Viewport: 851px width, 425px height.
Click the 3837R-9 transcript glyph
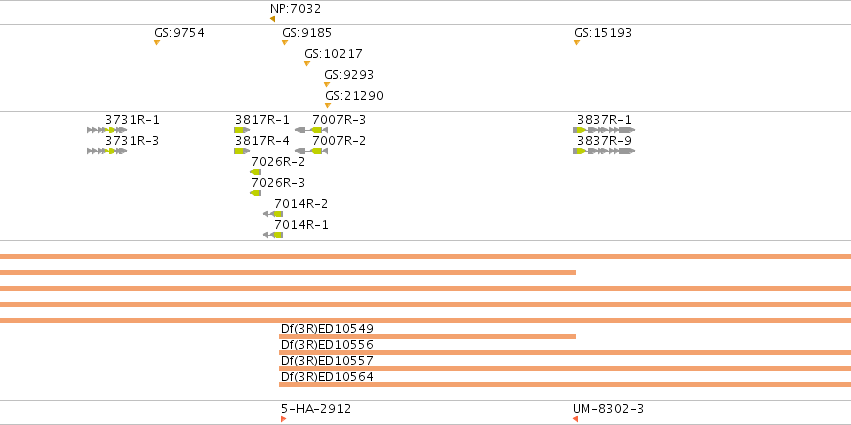[604, 151]
